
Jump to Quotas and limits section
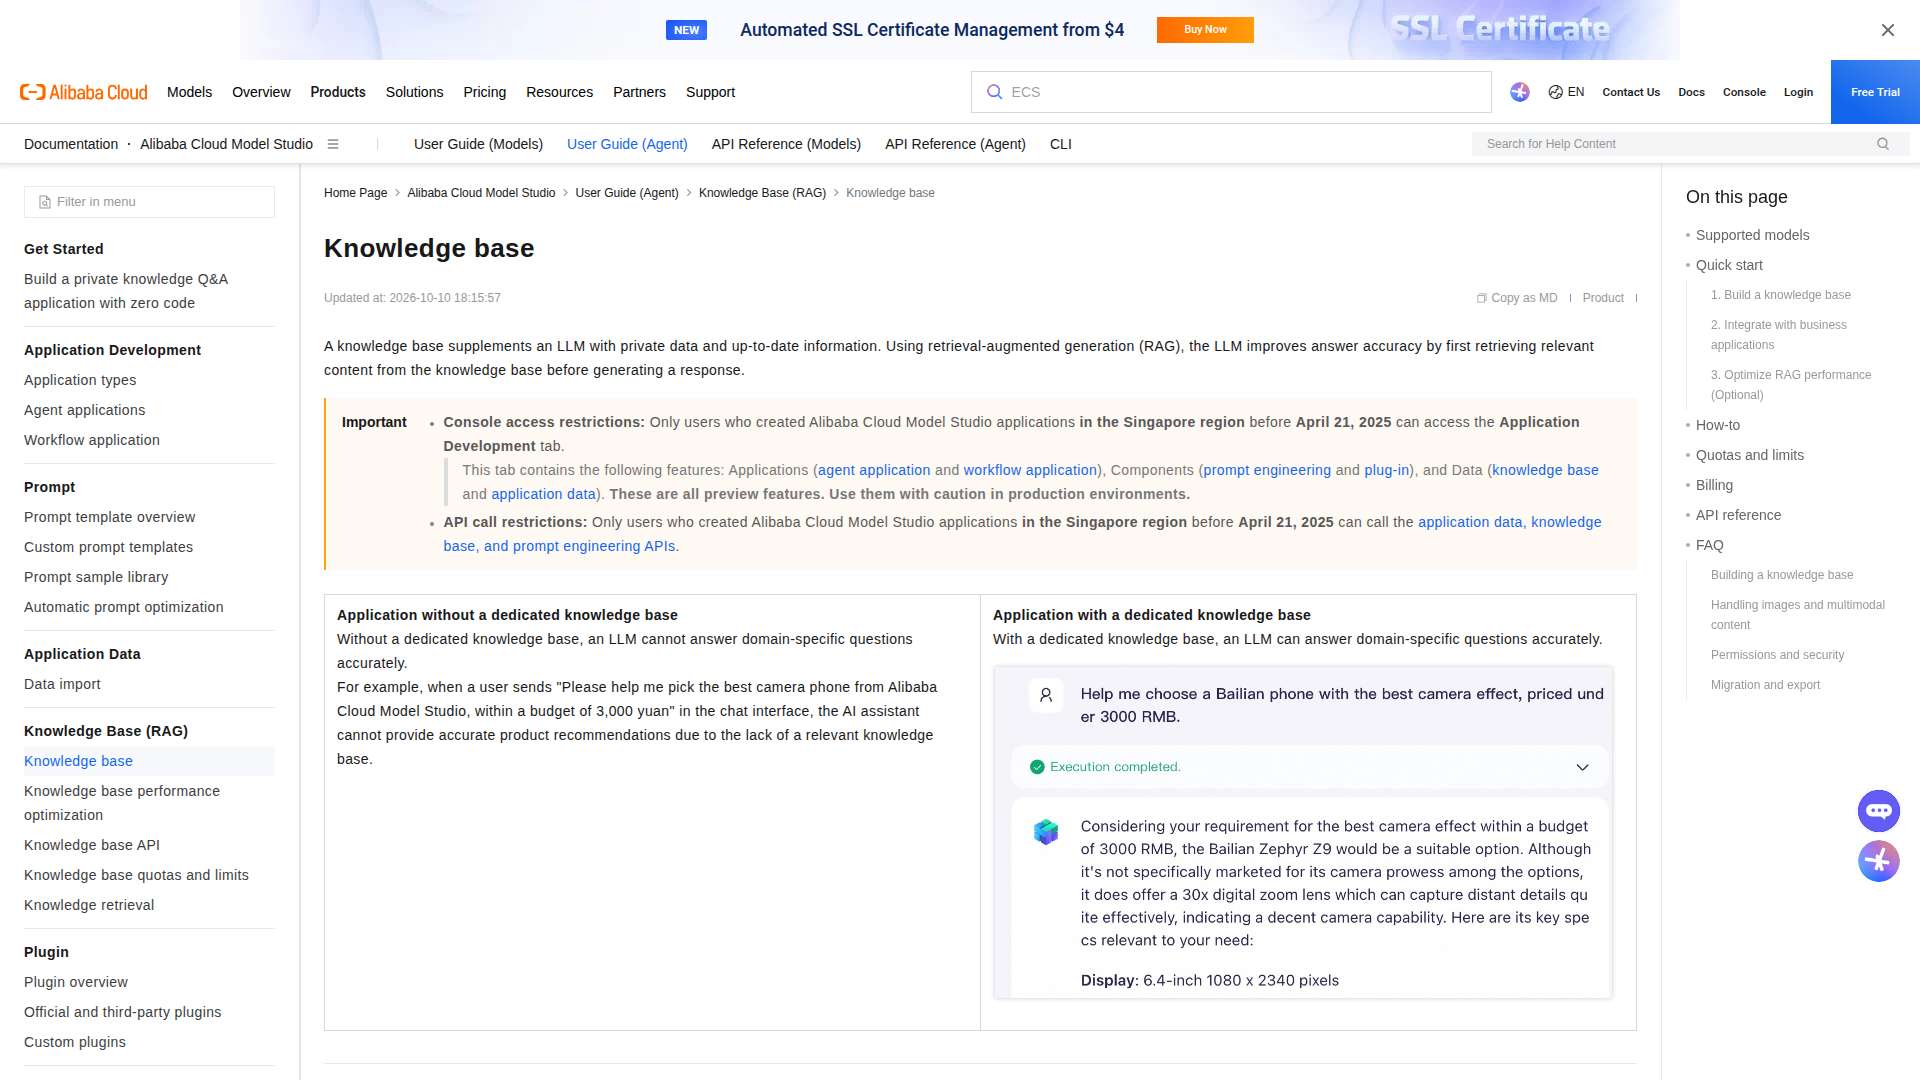[1750, 455]
